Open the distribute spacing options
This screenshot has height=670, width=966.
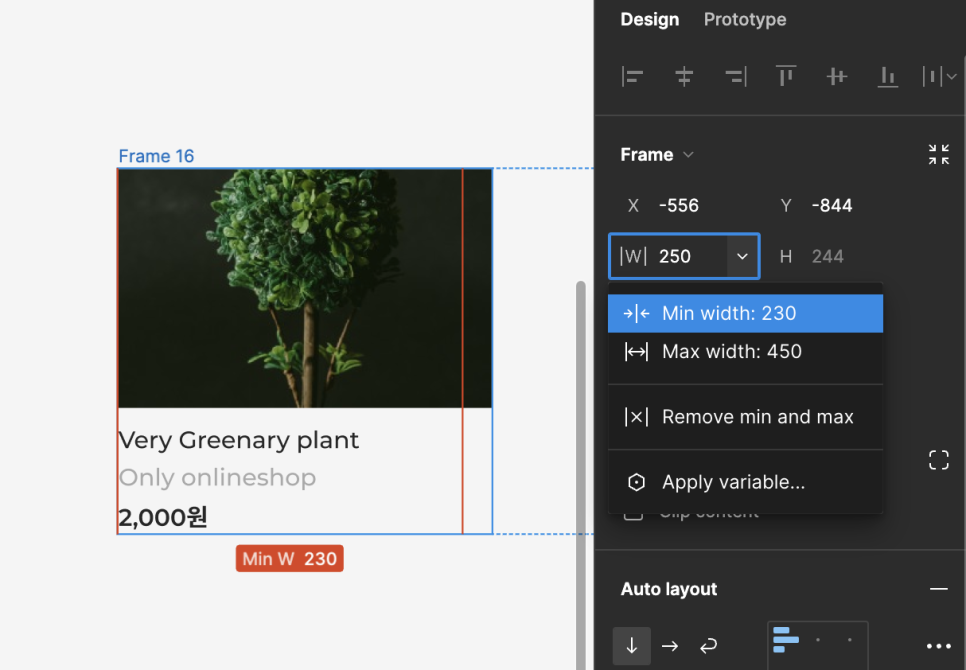pyautogui.click(x=939, y=76)
